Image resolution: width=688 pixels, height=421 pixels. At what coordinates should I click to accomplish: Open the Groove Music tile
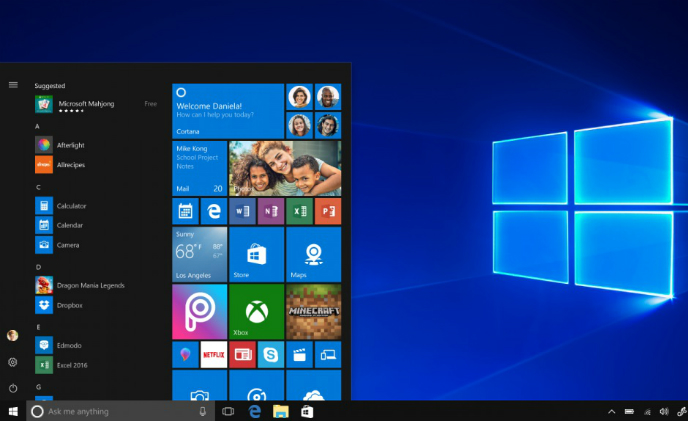tap(257, 385)
